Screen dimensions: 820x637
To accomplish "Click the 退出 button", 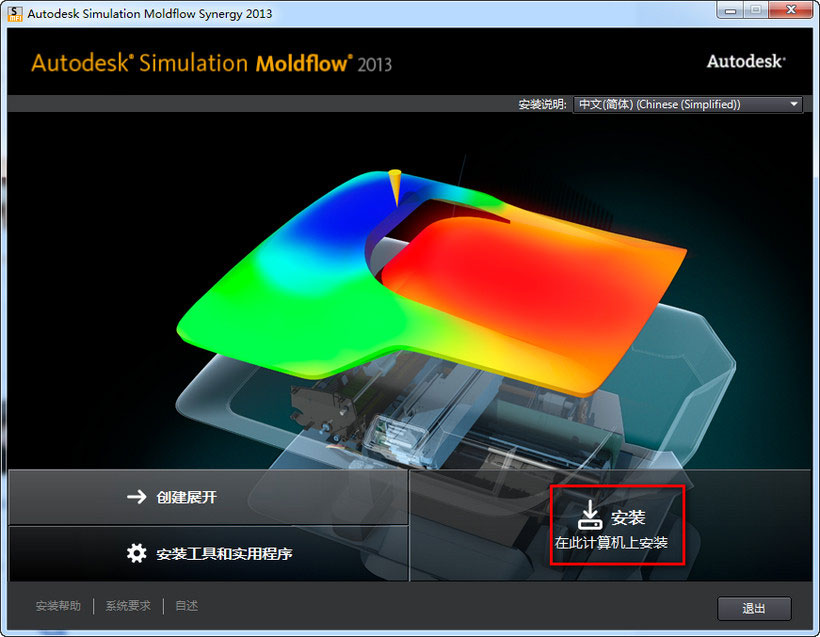I will [x=754, y=608].
